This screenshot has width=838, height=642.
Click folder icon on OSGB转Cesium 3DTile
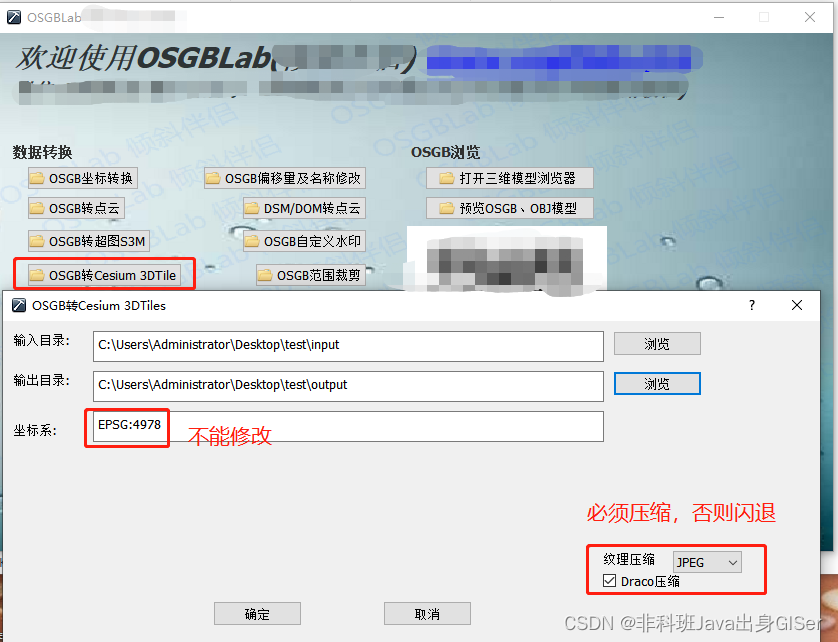(x=37, y=275)
